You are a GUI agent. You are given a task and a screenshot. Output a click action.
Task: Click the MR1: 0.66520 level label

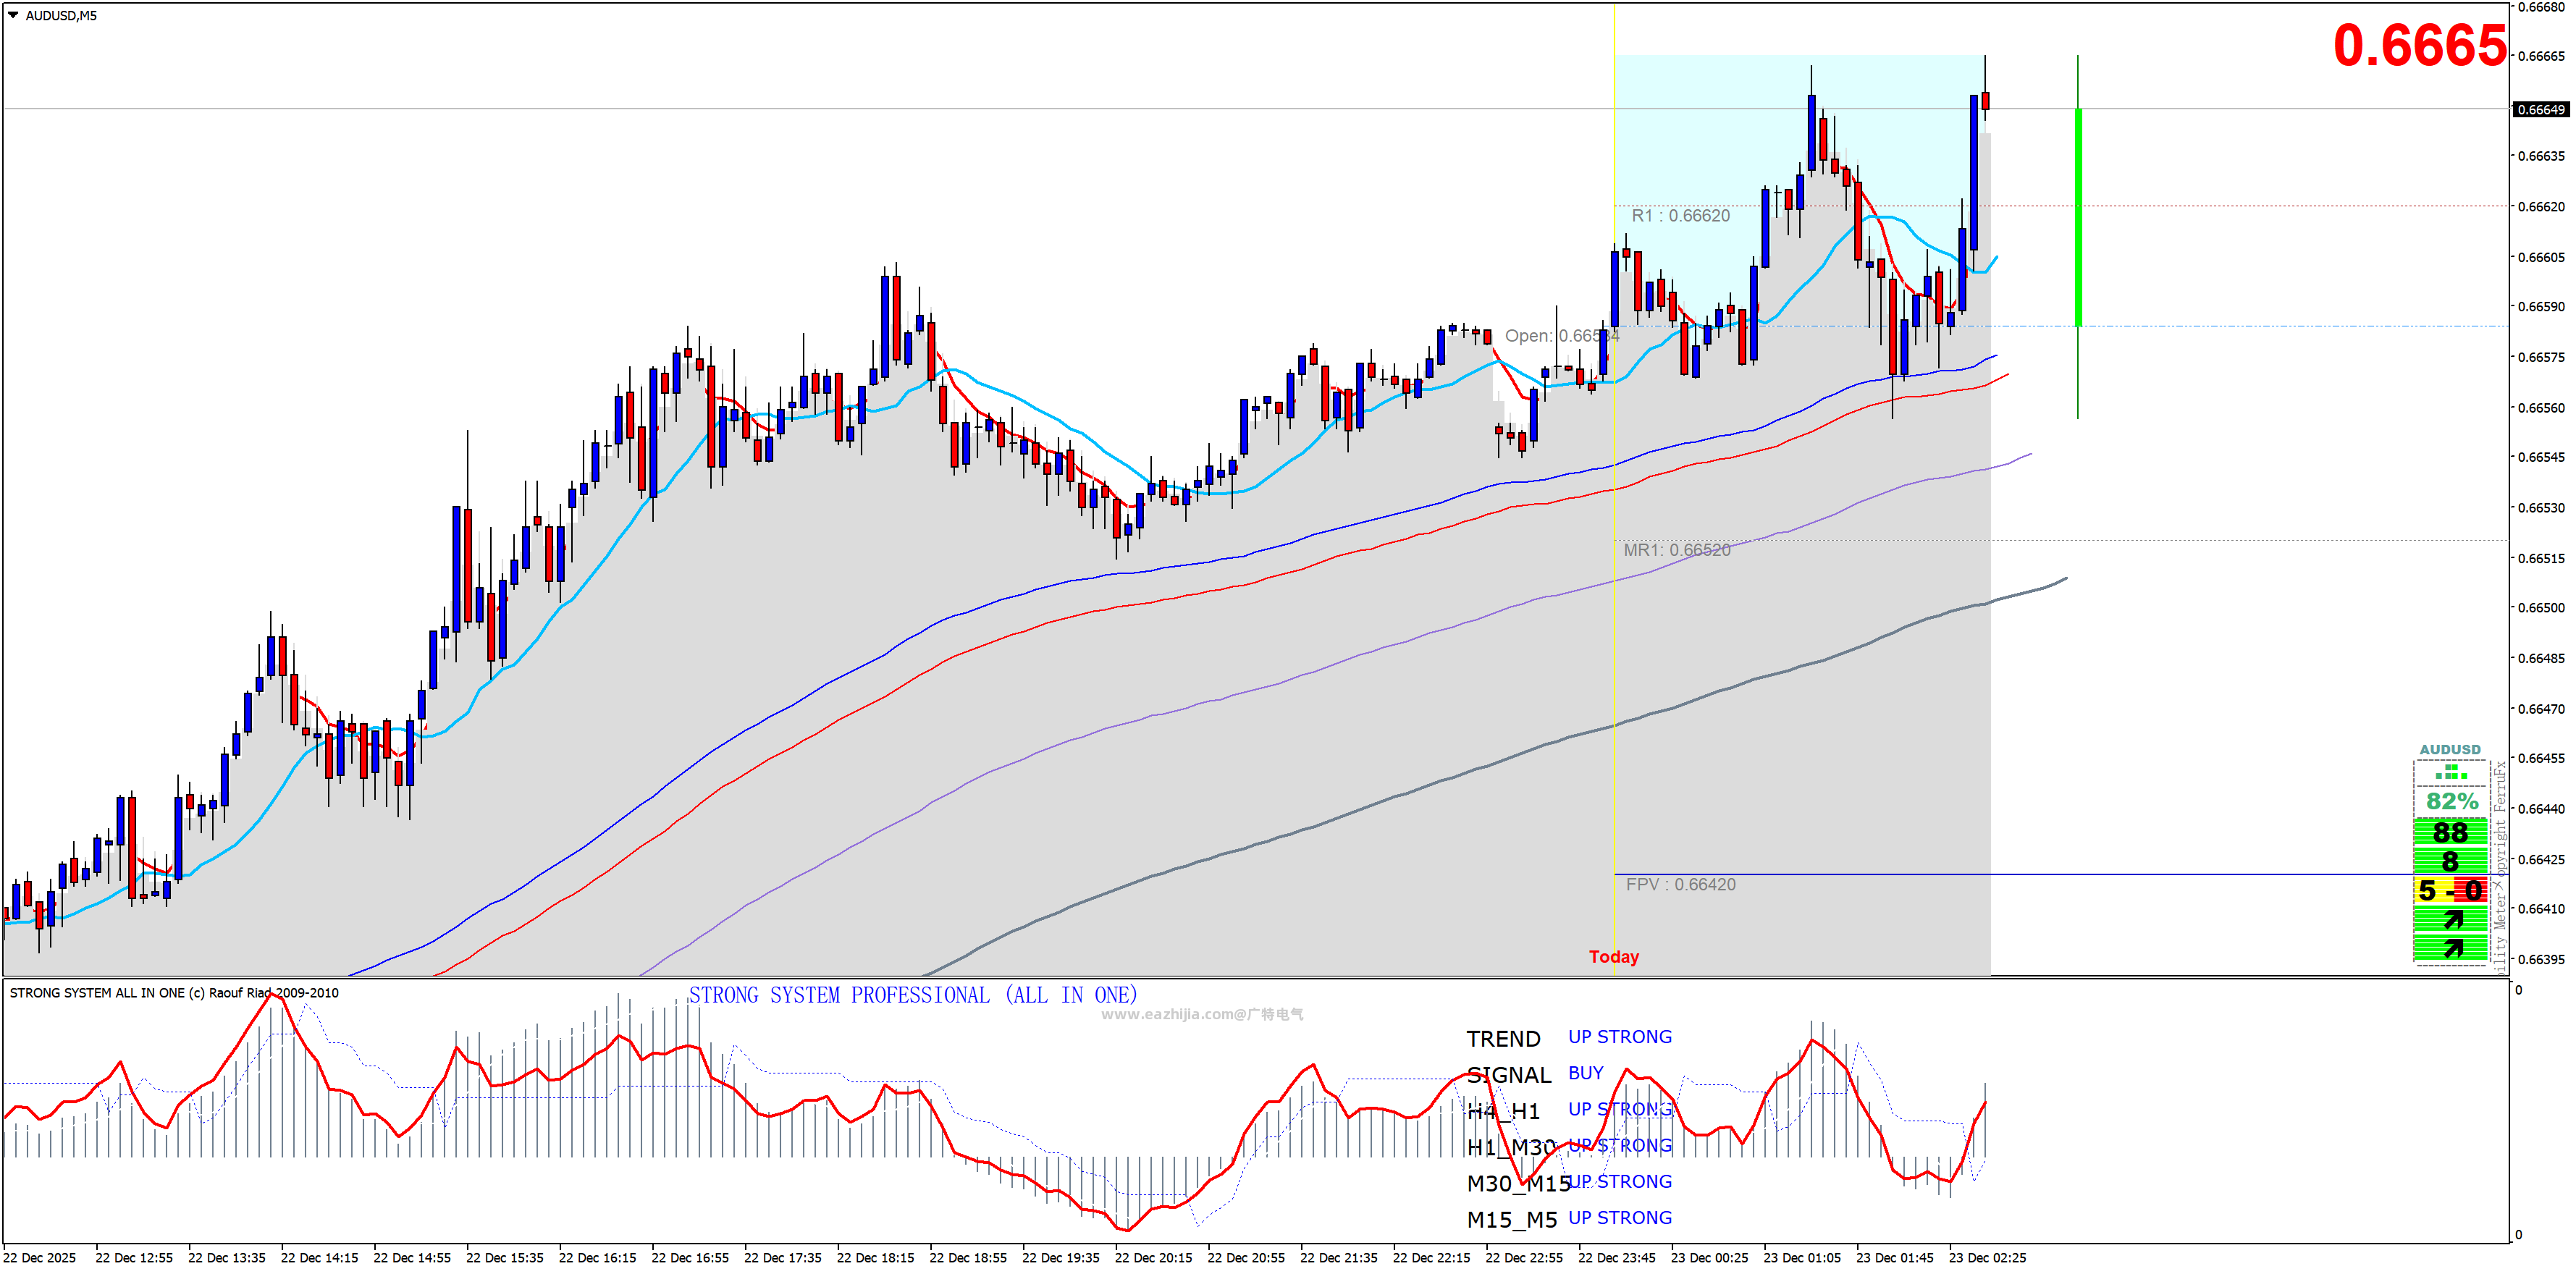coord(1677,550)
